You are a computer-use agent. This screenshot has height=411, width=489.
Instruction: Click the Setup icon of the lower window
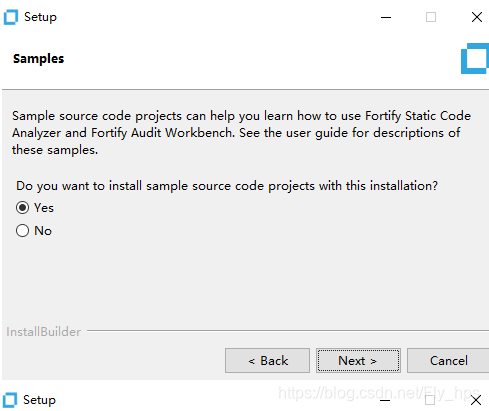[x=10, y=400]
